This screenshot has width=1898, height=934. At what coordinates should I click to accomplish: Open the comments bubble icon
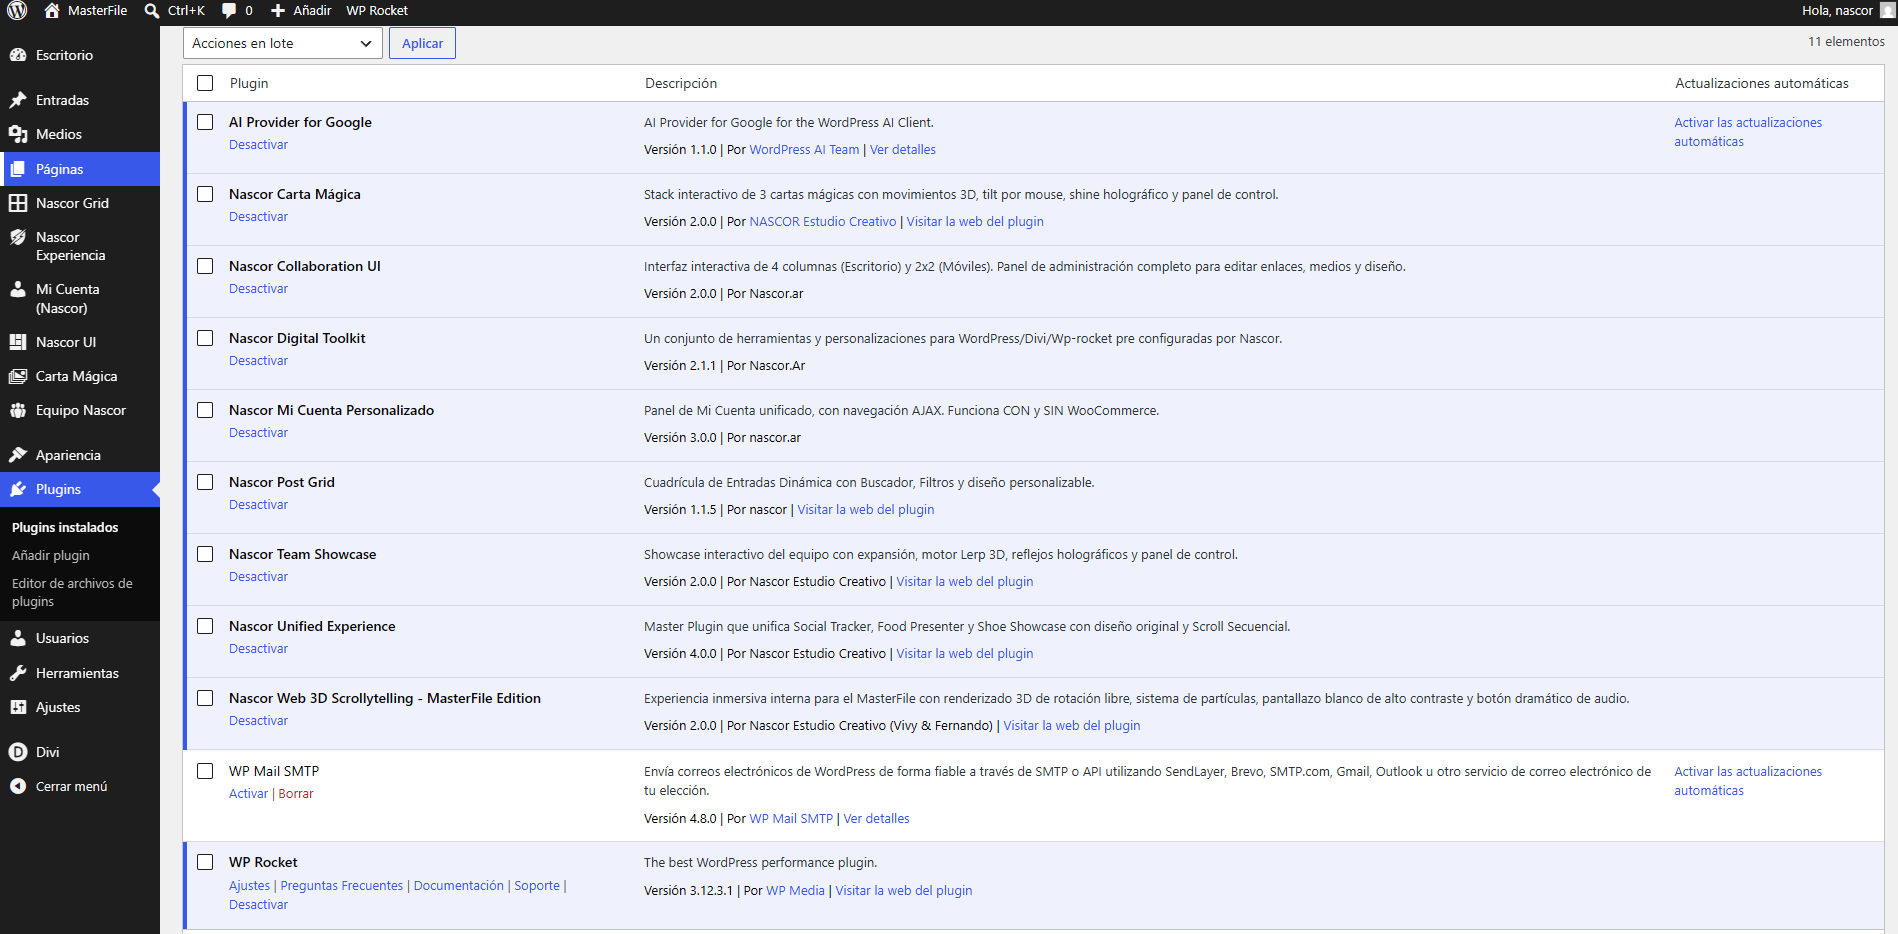pyautogui.click(x=229, y=11)
